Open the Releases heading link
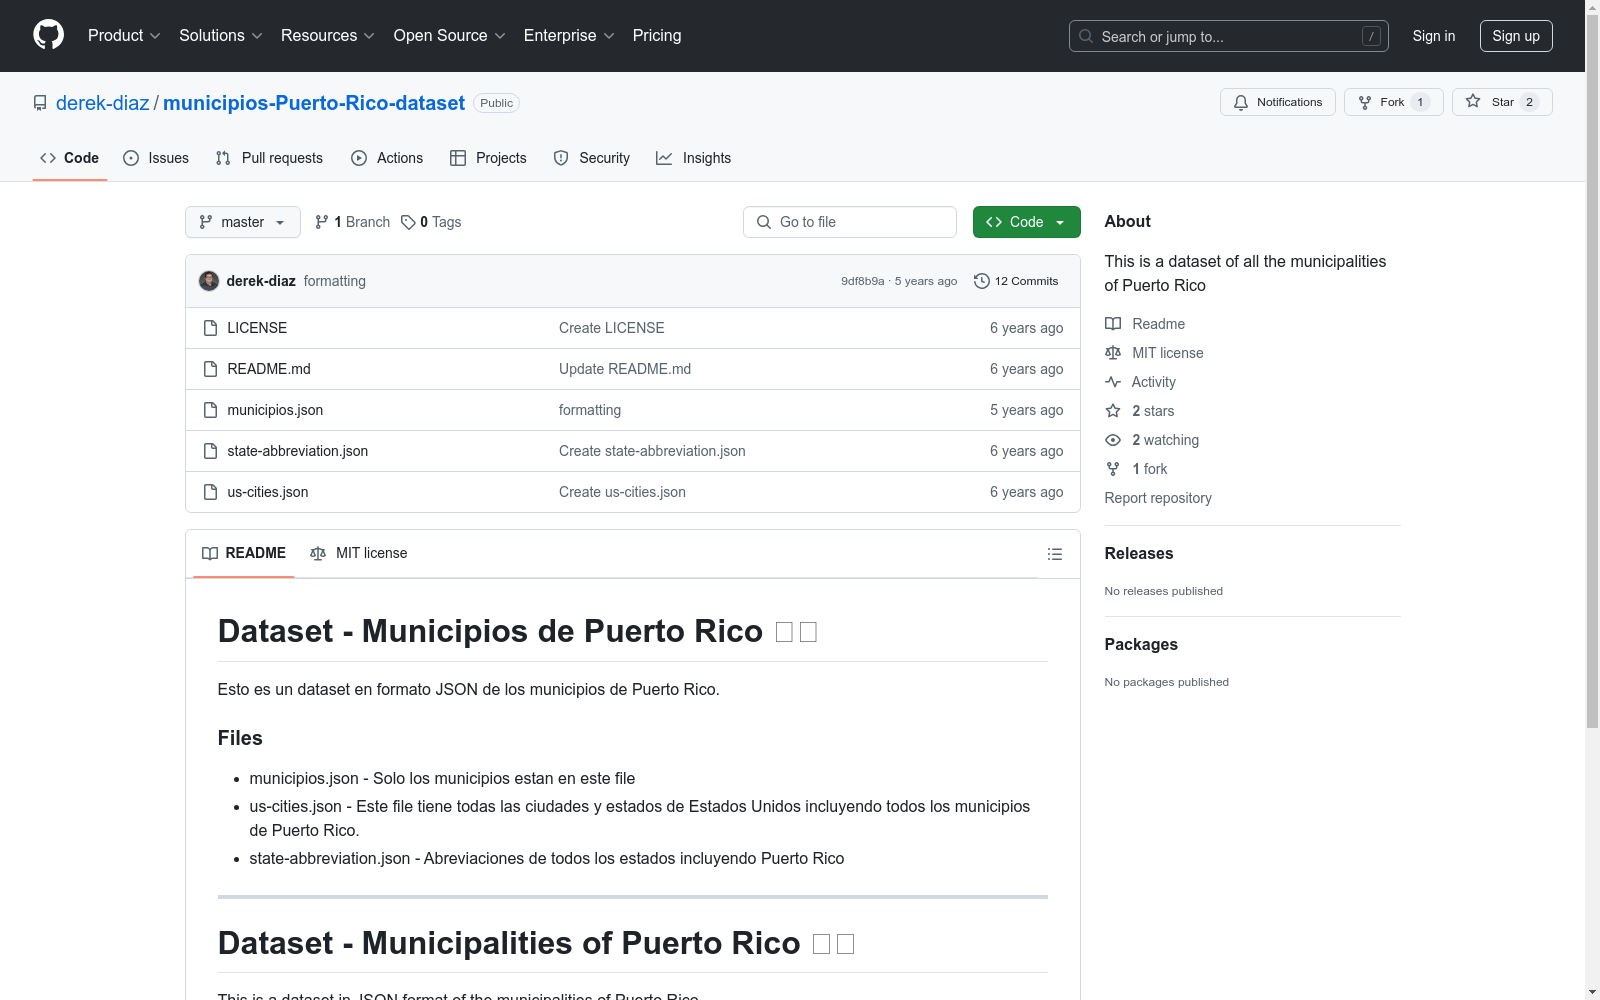 pos(1139,554)
